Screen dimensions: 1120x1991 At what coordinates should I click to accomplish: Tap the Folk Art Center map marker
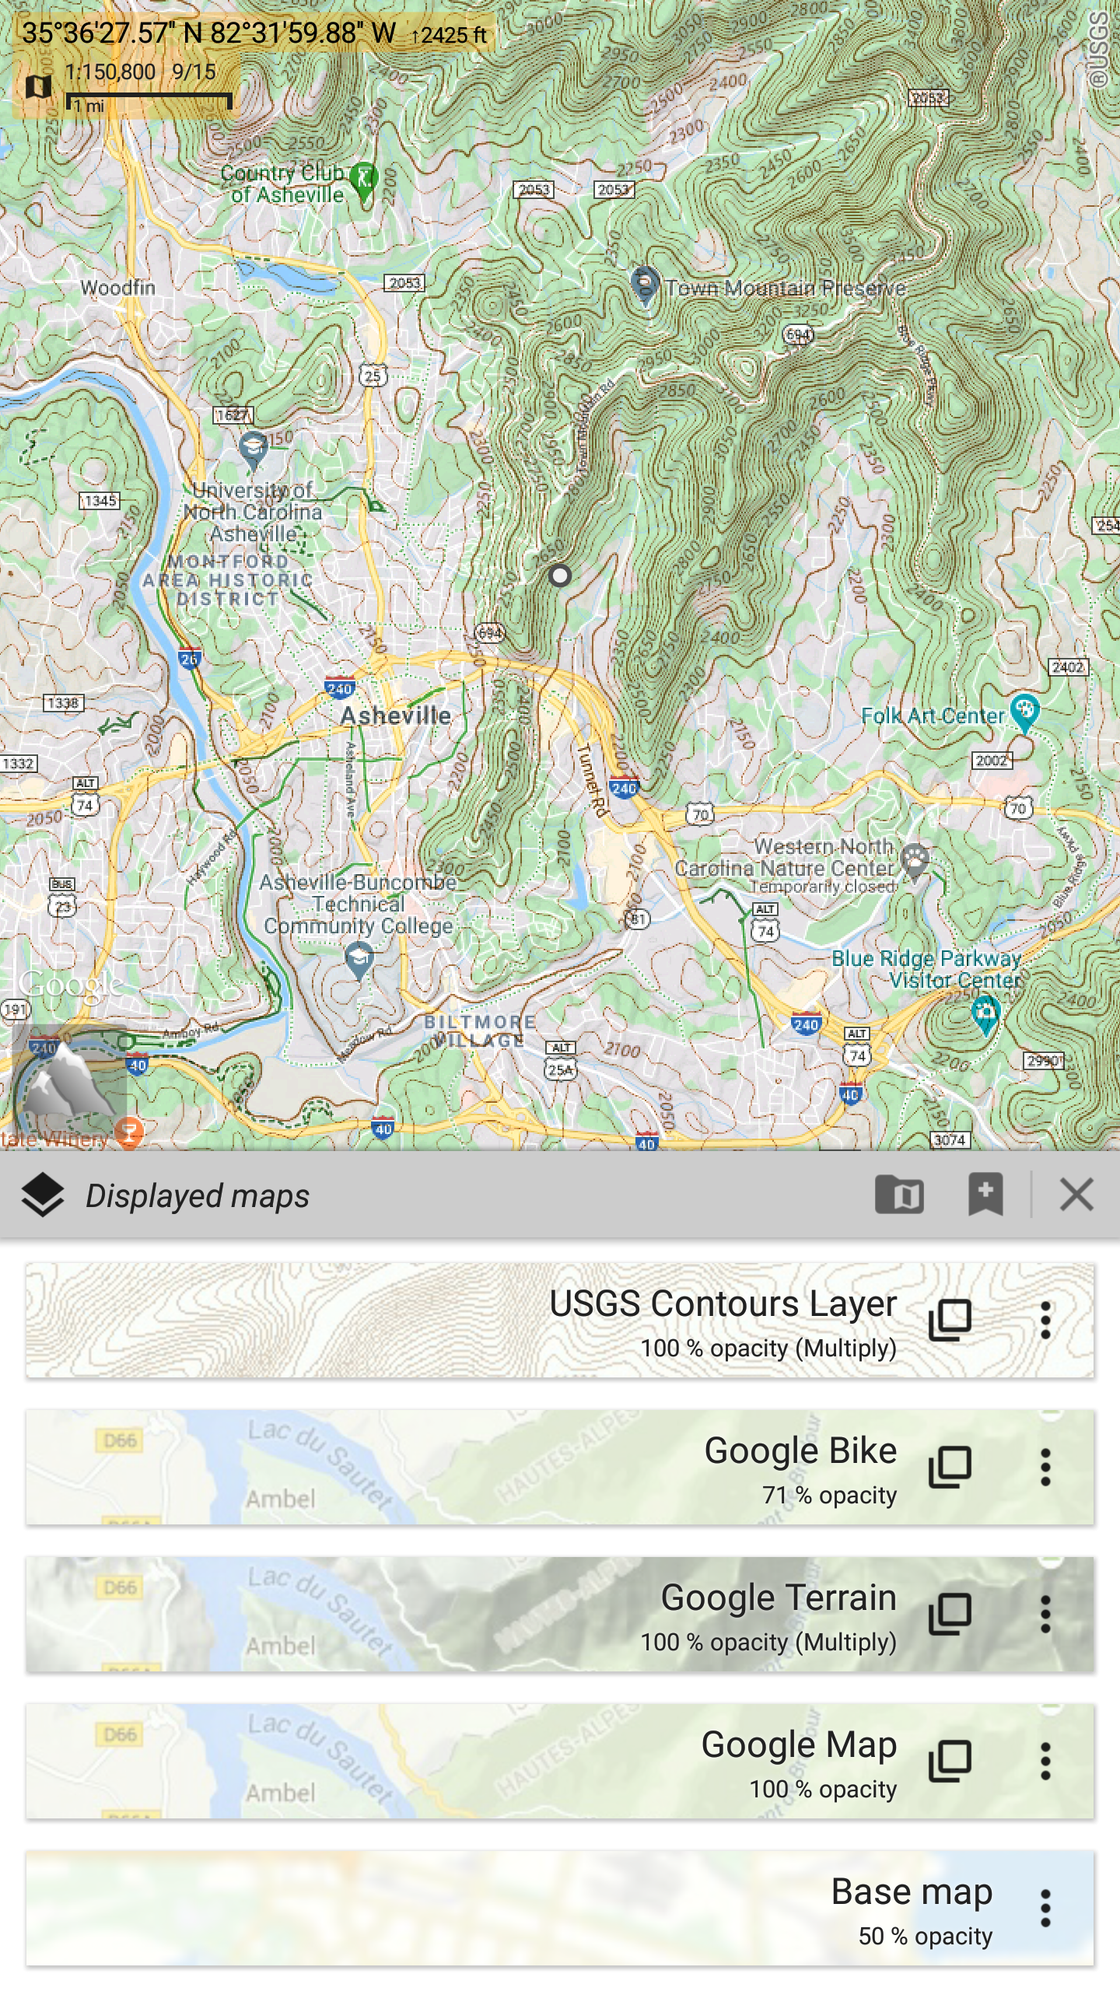point(1025,713)
